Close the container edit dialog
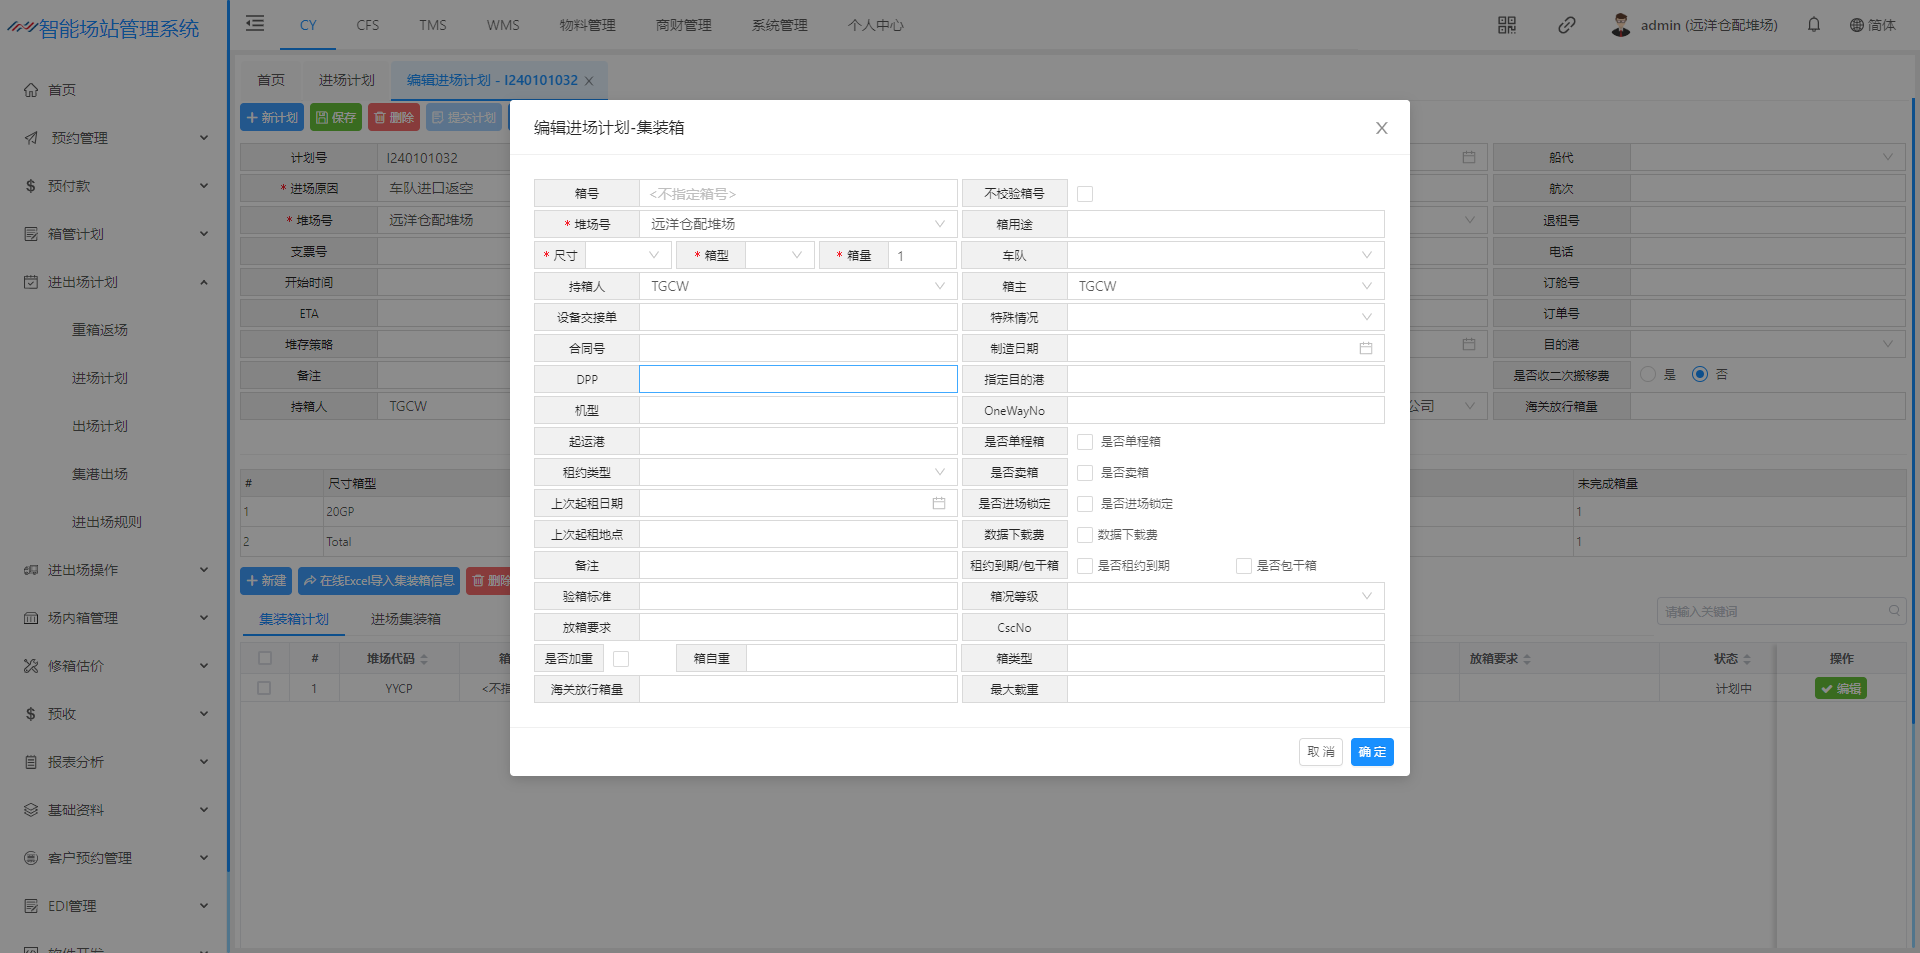This screenshot has width=1920, height=953. tap(1381, 128)
